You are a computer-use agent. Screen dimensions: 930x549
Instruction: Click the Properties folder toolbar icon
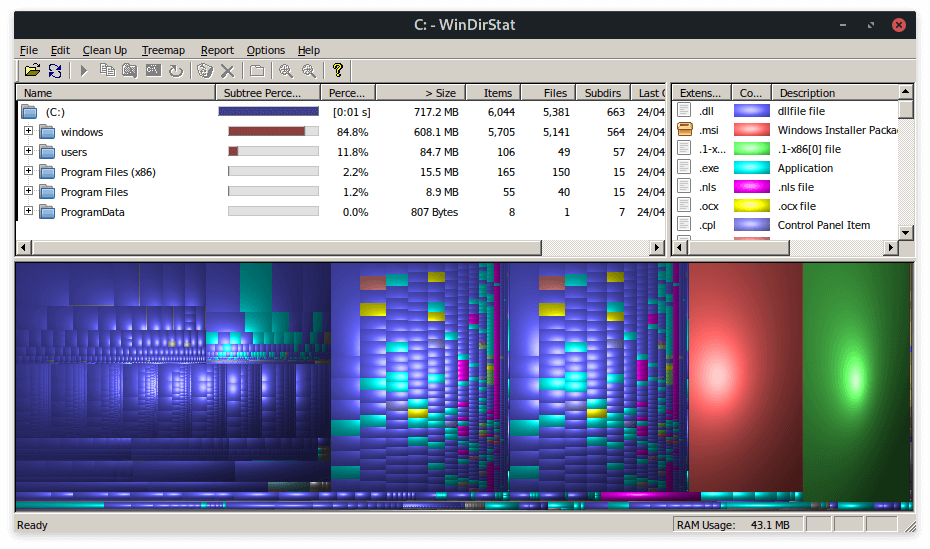pyautogui.click(x=257, y=71)
